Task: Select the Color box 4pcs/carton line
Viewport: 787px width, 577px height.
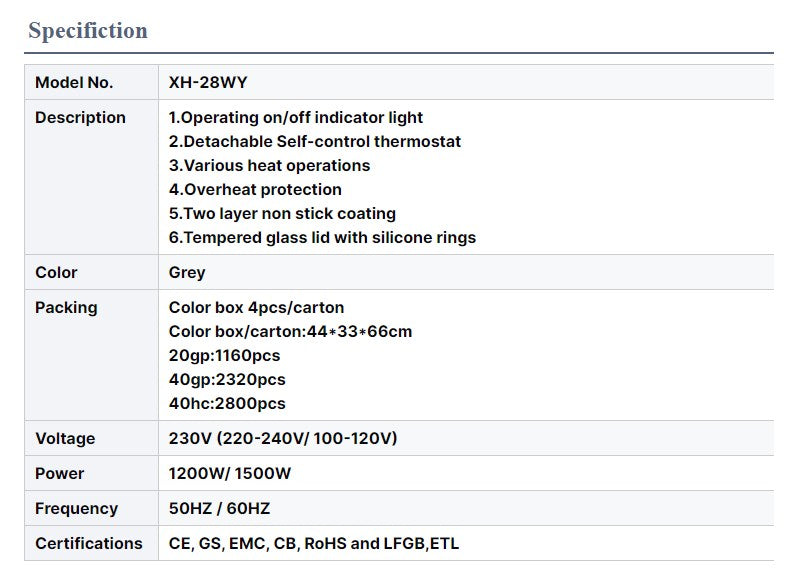Action: (256, 308)
